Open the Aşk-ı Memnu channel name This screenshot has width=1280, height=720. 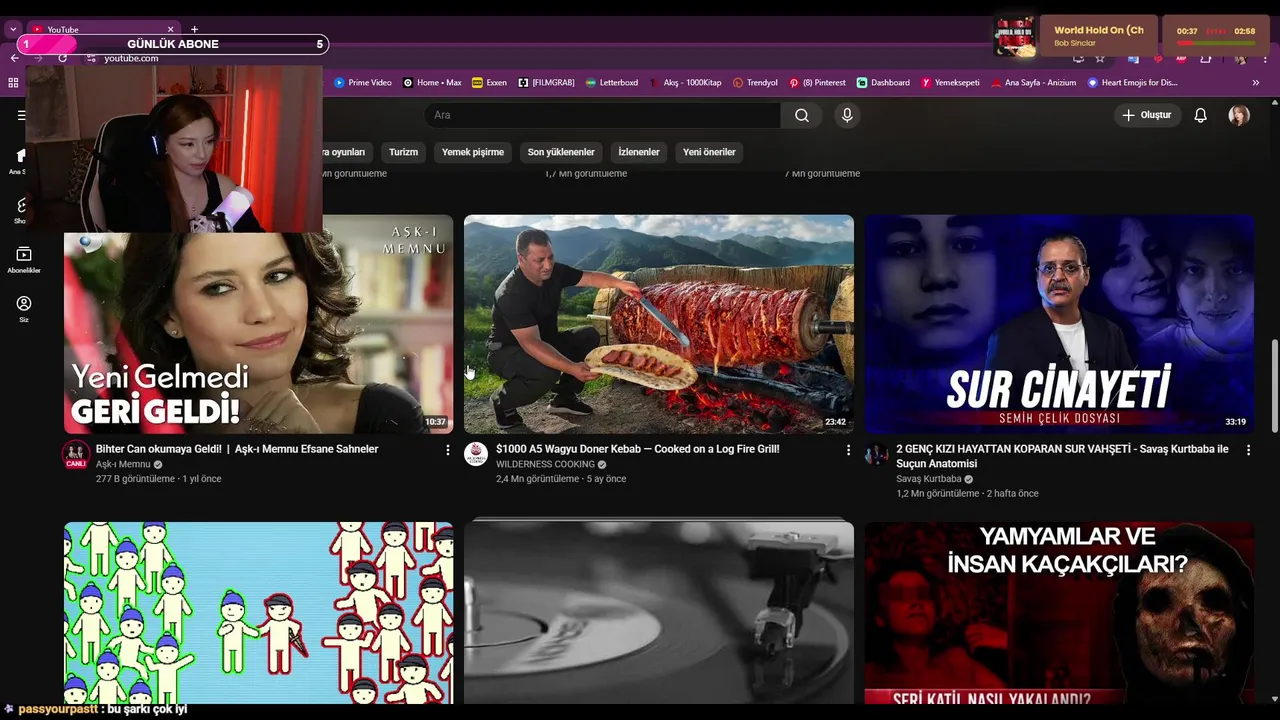123,464
